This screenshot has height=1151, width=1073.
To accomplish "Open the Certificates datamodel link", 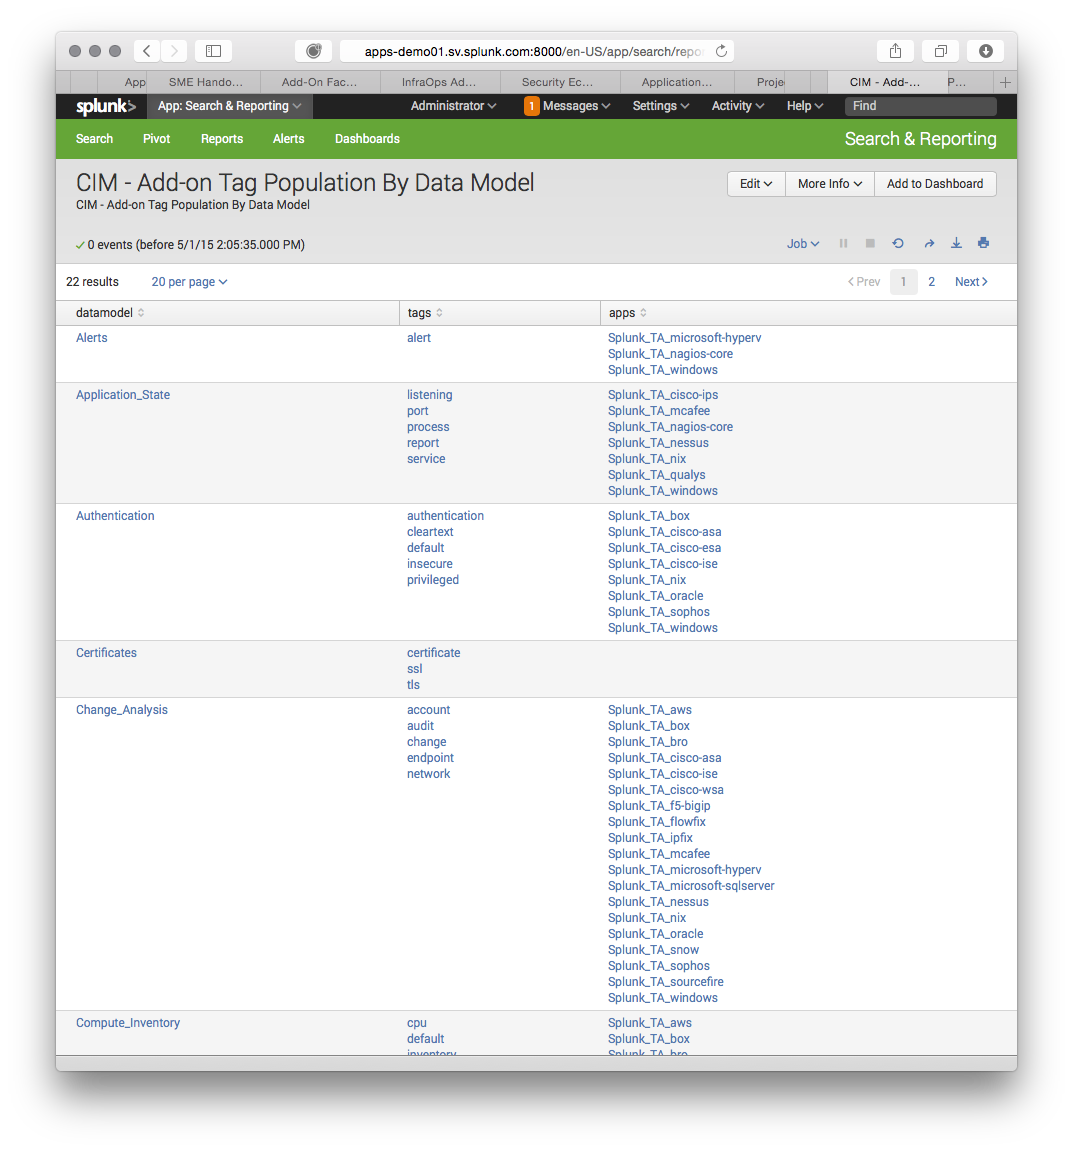I will [106, 653].
